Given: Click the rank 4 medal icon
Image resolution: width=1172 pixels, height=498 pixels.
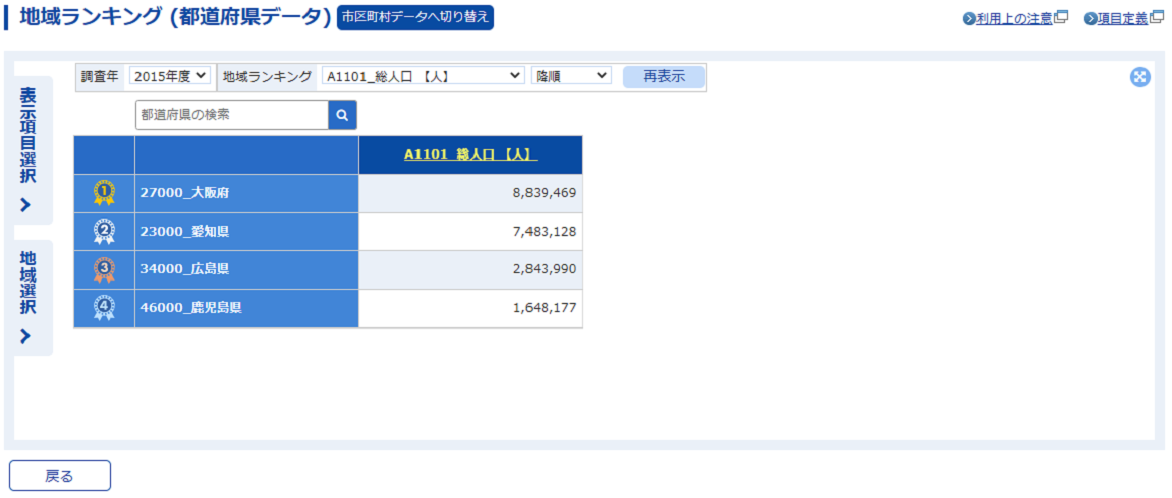Looking at the screenshot, I should click(104, 308).
